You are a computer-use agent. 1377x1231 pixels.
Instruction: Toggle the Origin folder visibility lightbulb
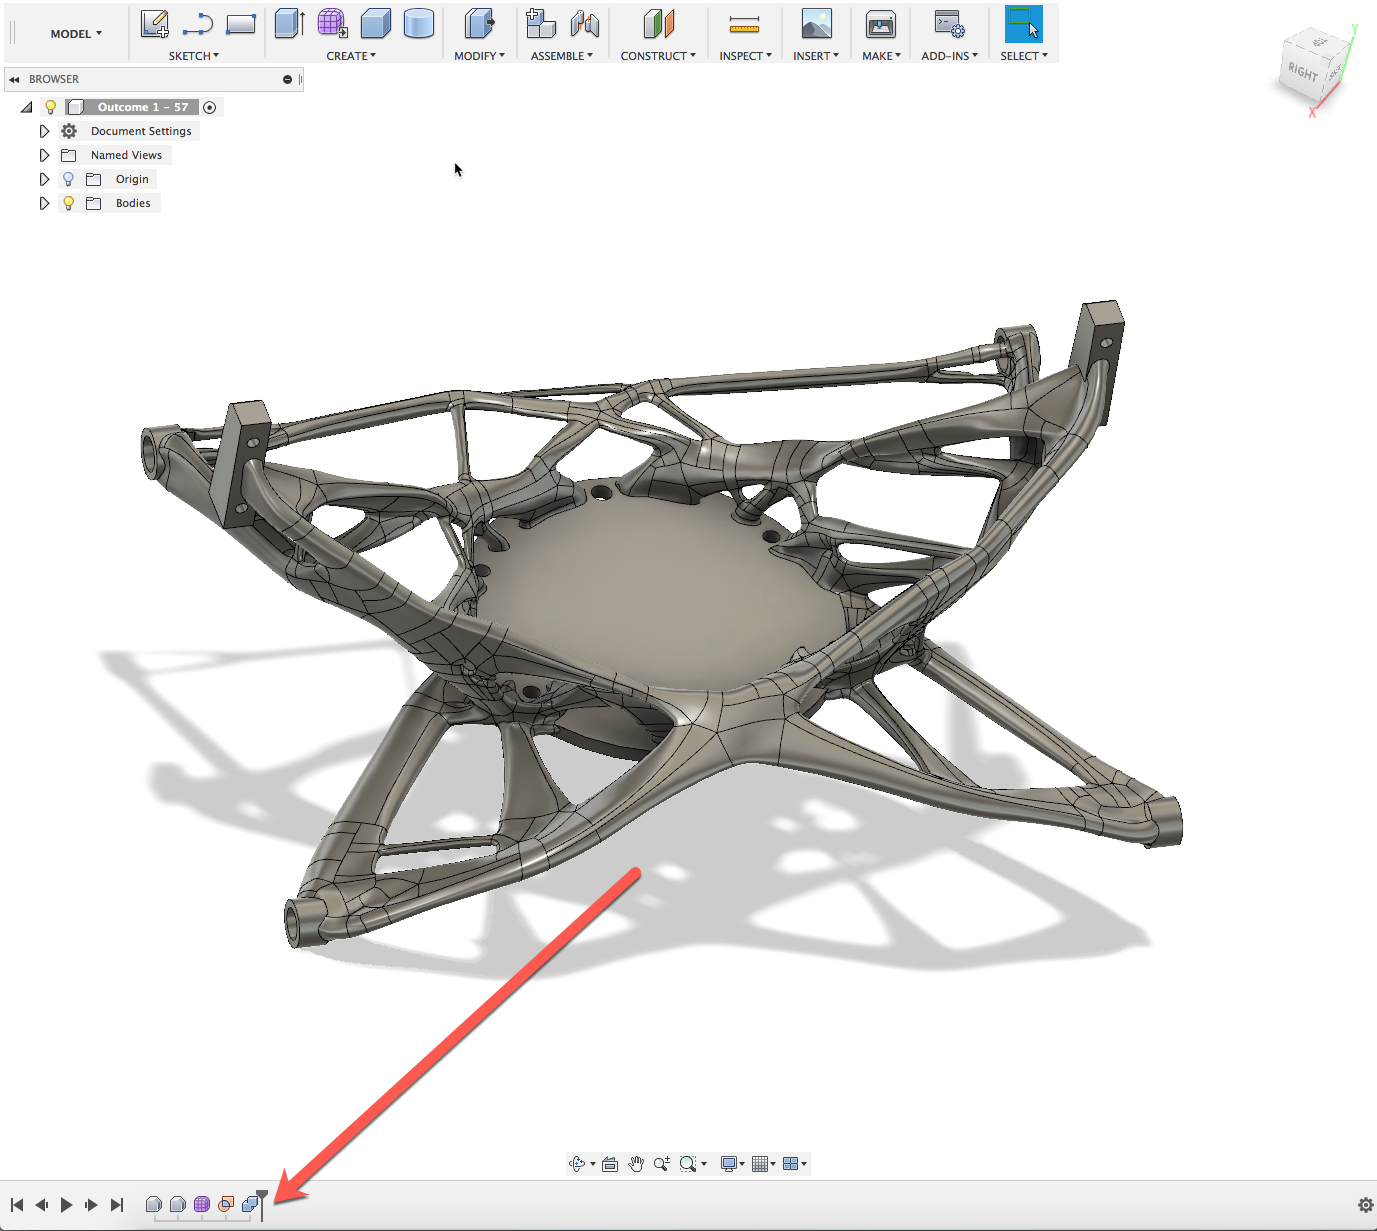tap(68, 179)
